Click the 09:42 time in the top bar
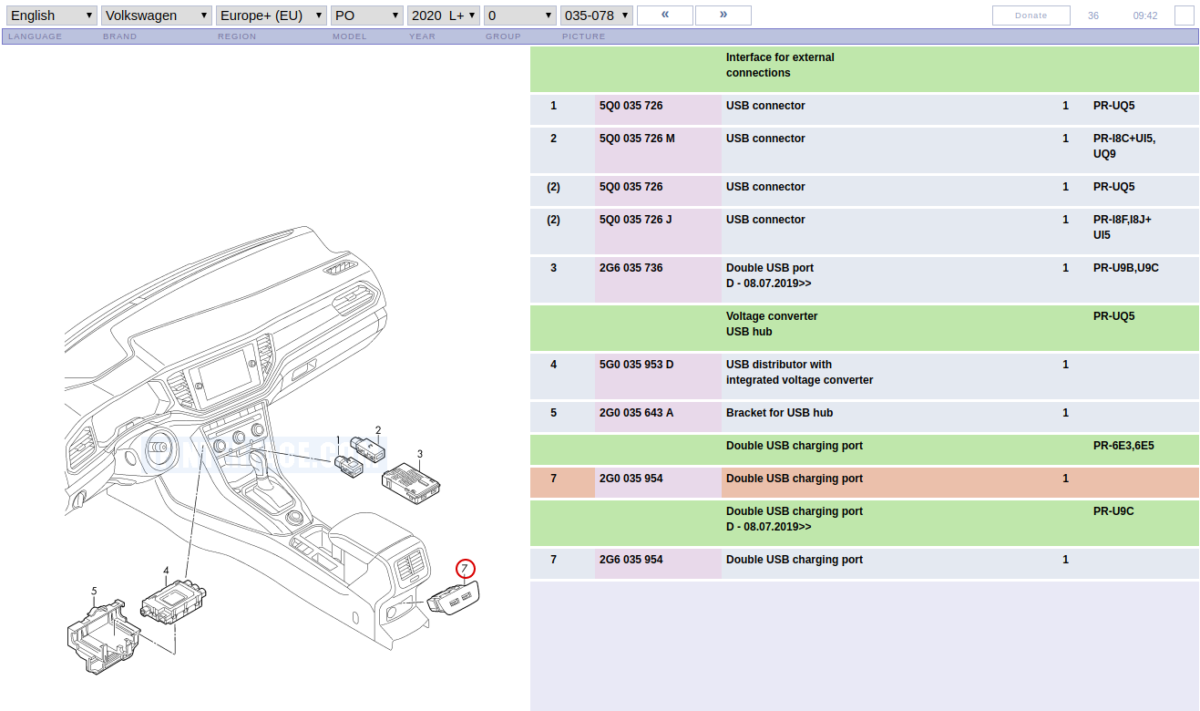The image size is (1200, 711). coord(1145,16)
